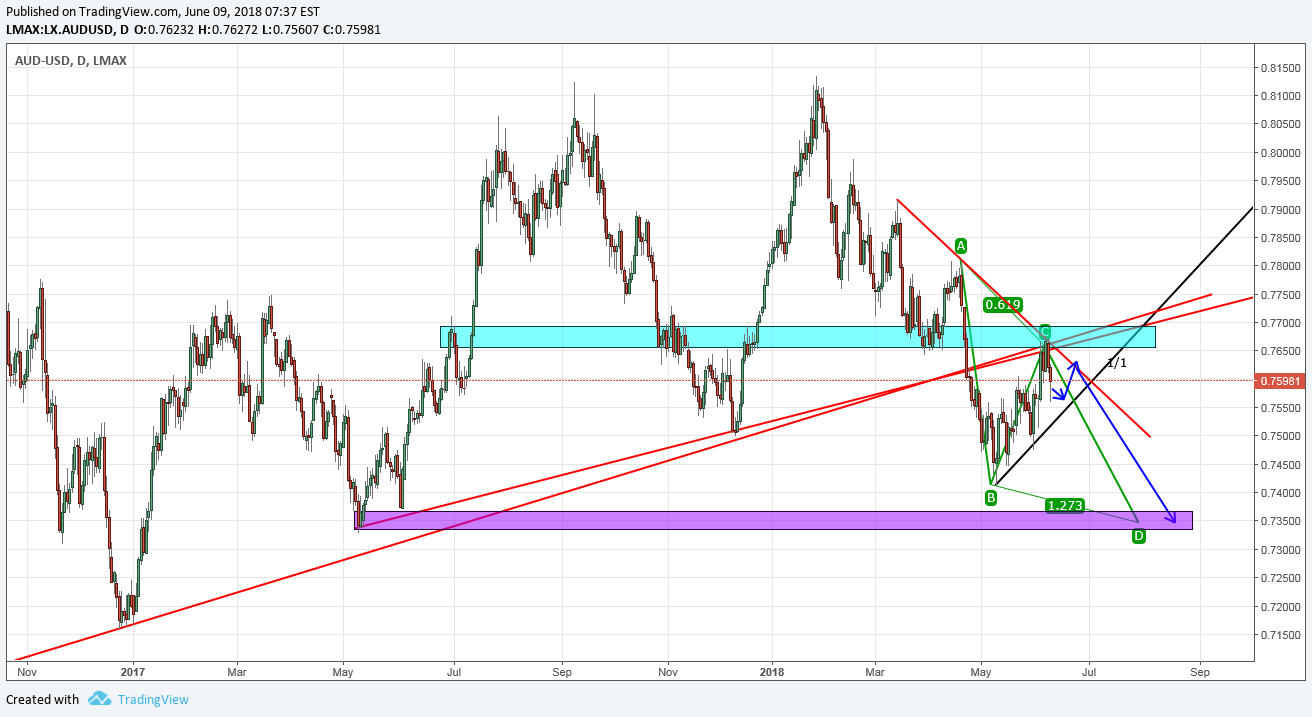Viewport: 1312px width, 717px height.
Task: Click the green A pattern point label
Action: tap(960, 245)
